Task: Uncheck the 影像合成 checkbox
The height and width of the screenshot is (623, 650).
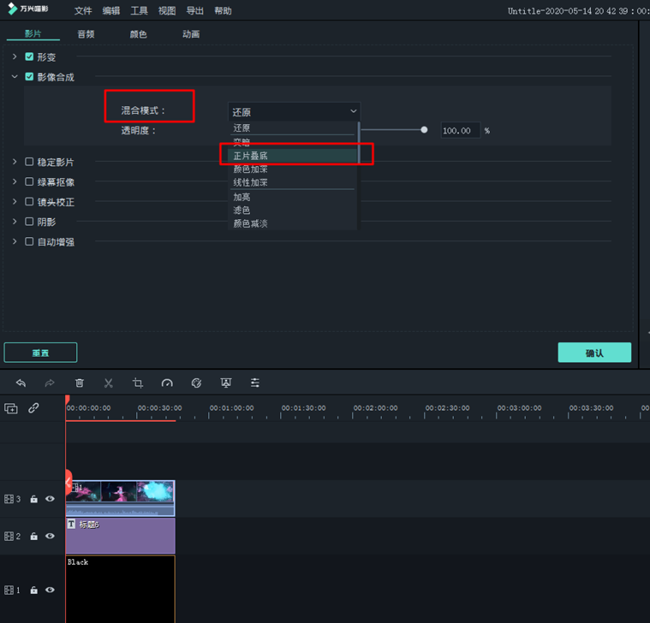Action: (x=29, y=76)
